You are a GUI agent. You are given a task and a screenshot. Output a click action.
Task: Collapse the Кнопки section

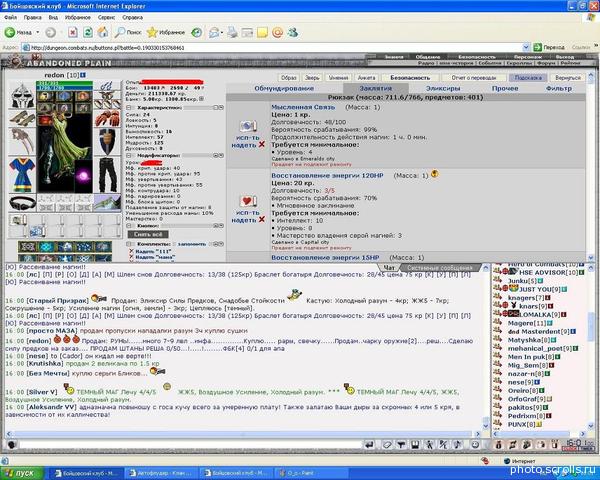(129, 226)
